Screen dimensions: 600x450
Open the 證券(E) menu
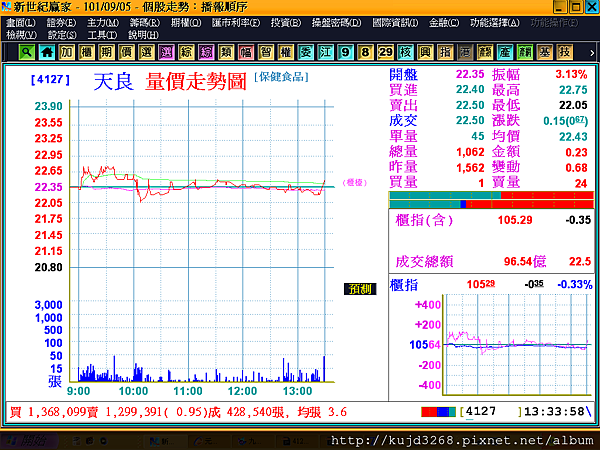(61, 23)
